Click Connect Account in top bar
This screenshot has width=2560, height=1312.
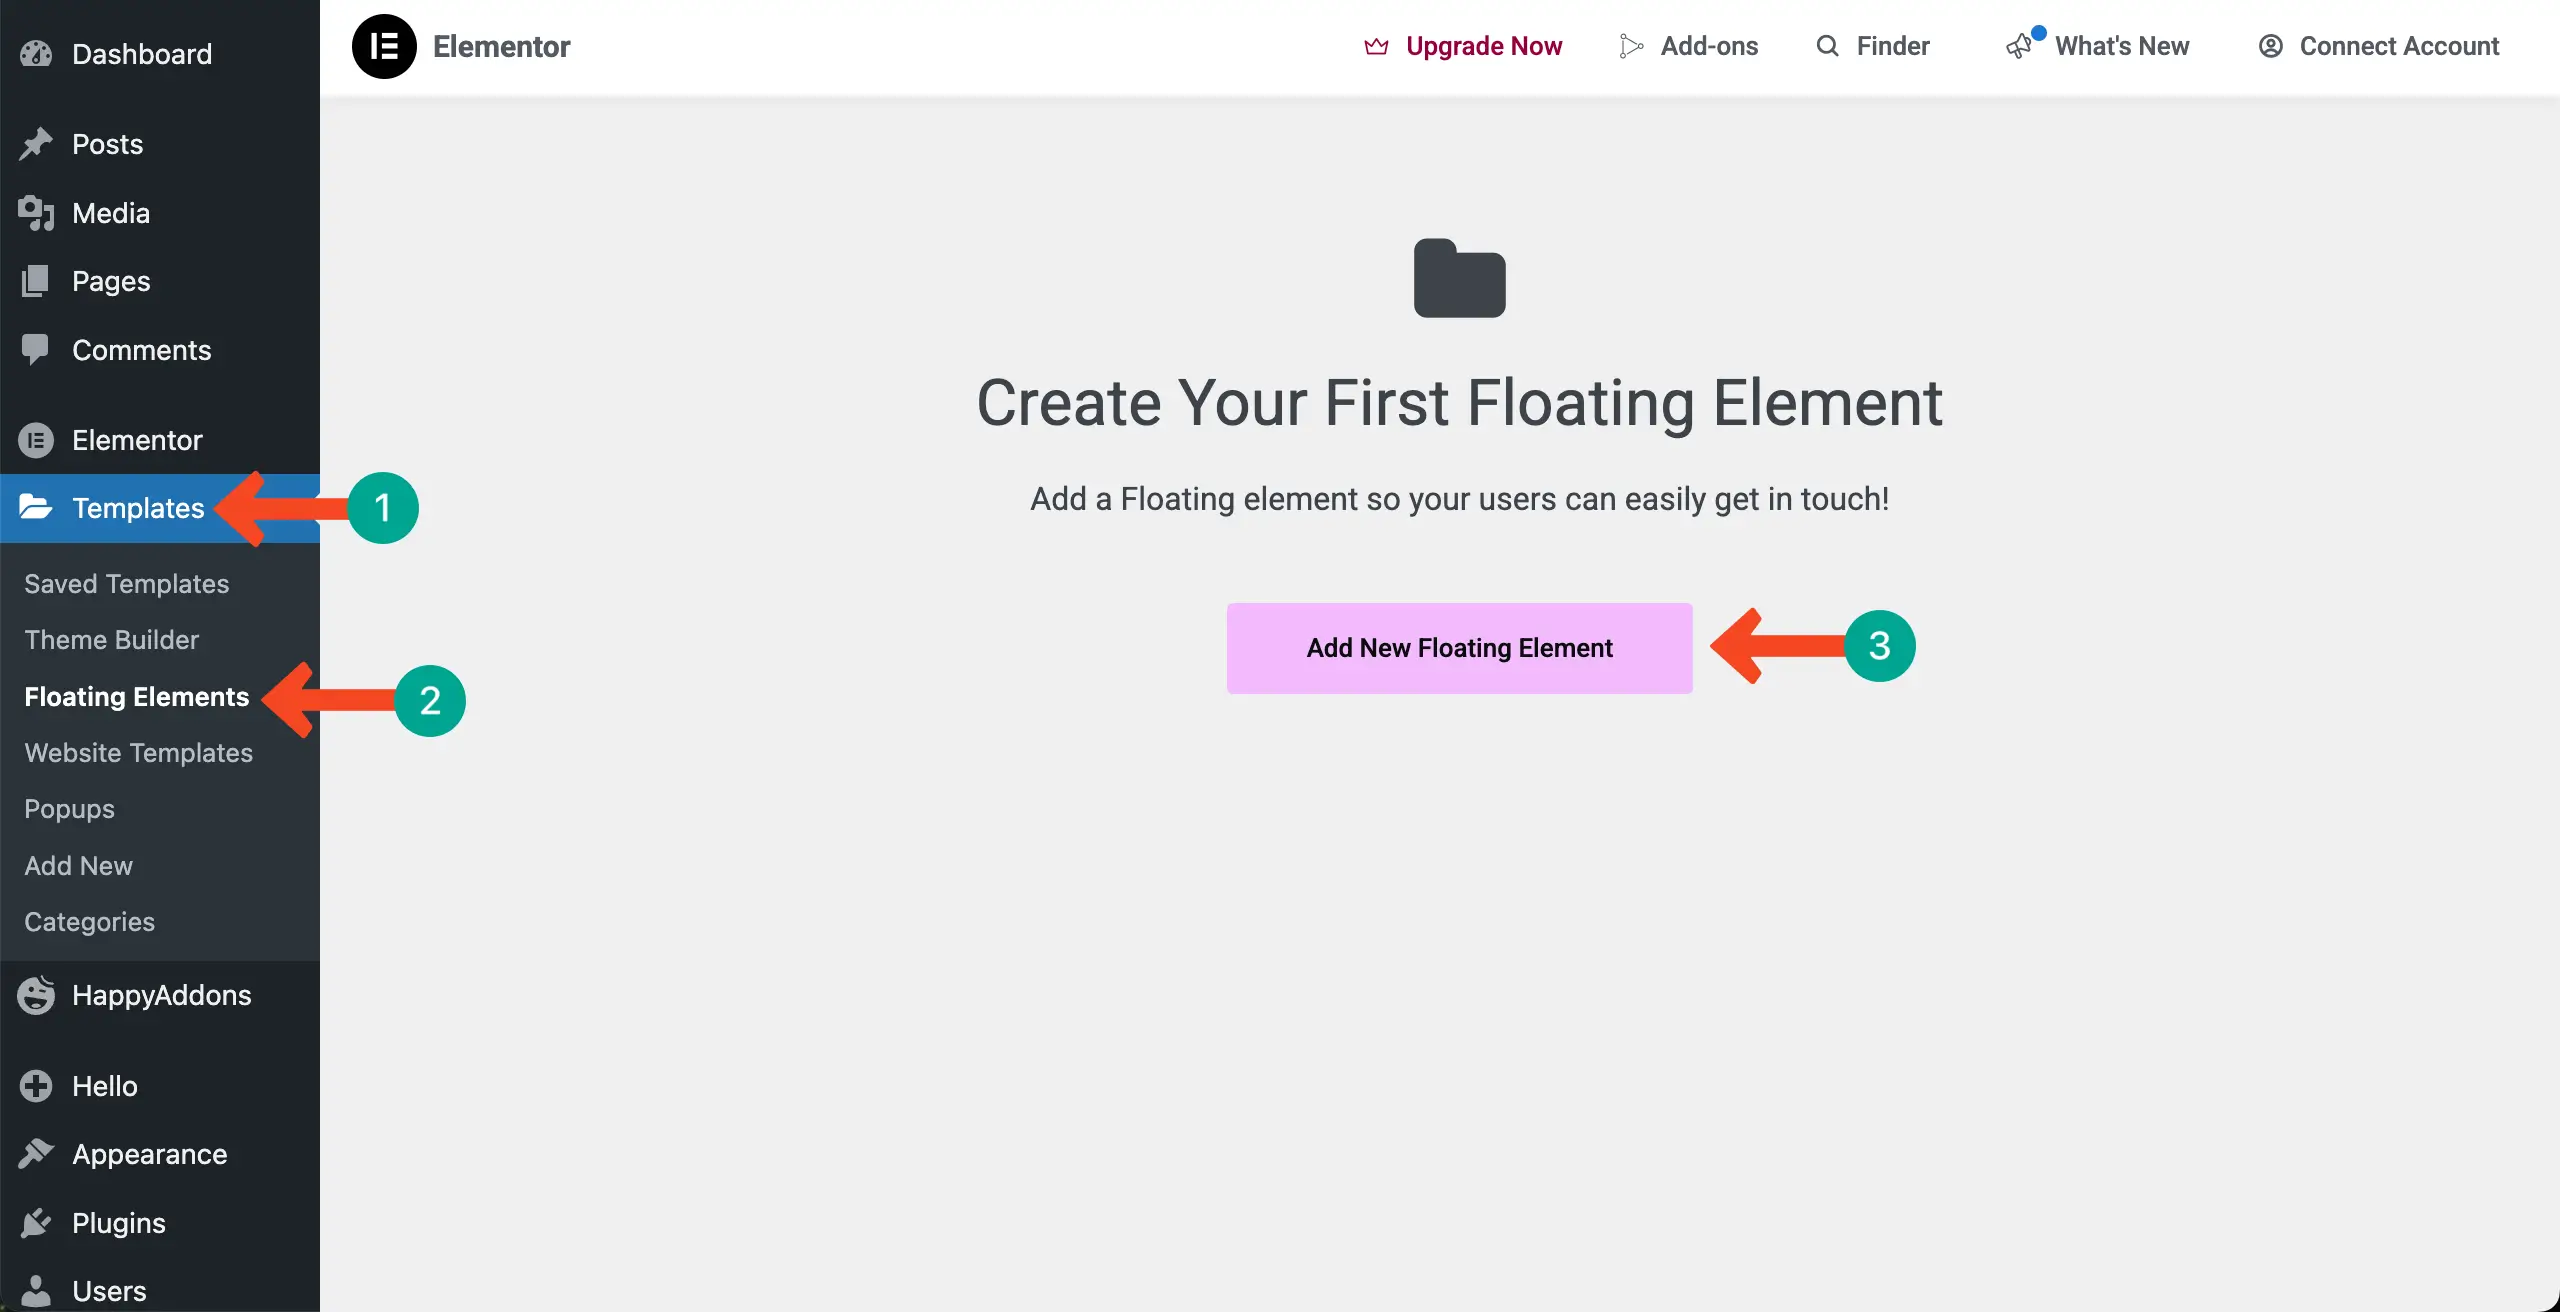coord(2398,46)
